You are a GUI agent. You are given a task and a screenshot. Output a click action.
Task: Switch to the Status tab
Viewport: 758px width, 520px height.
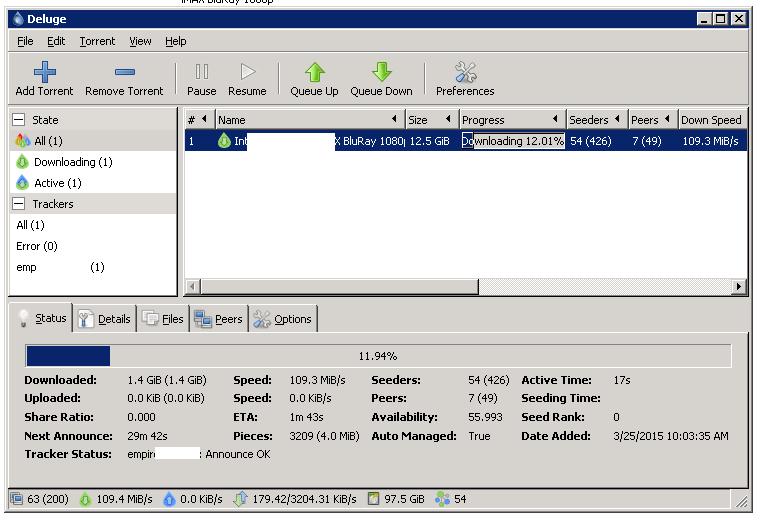point(42,318)
